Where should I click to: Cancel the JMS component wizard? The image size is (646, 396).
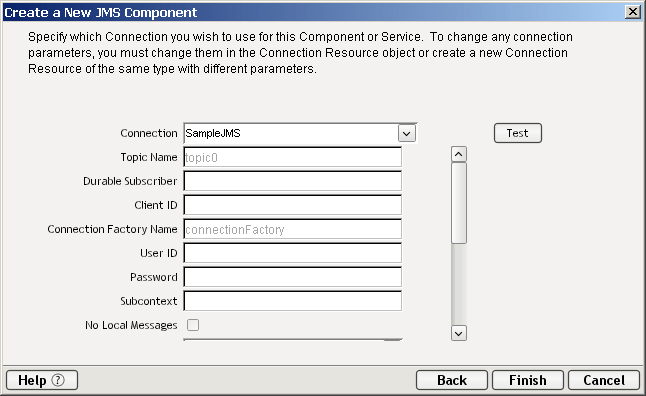[604, 380]
